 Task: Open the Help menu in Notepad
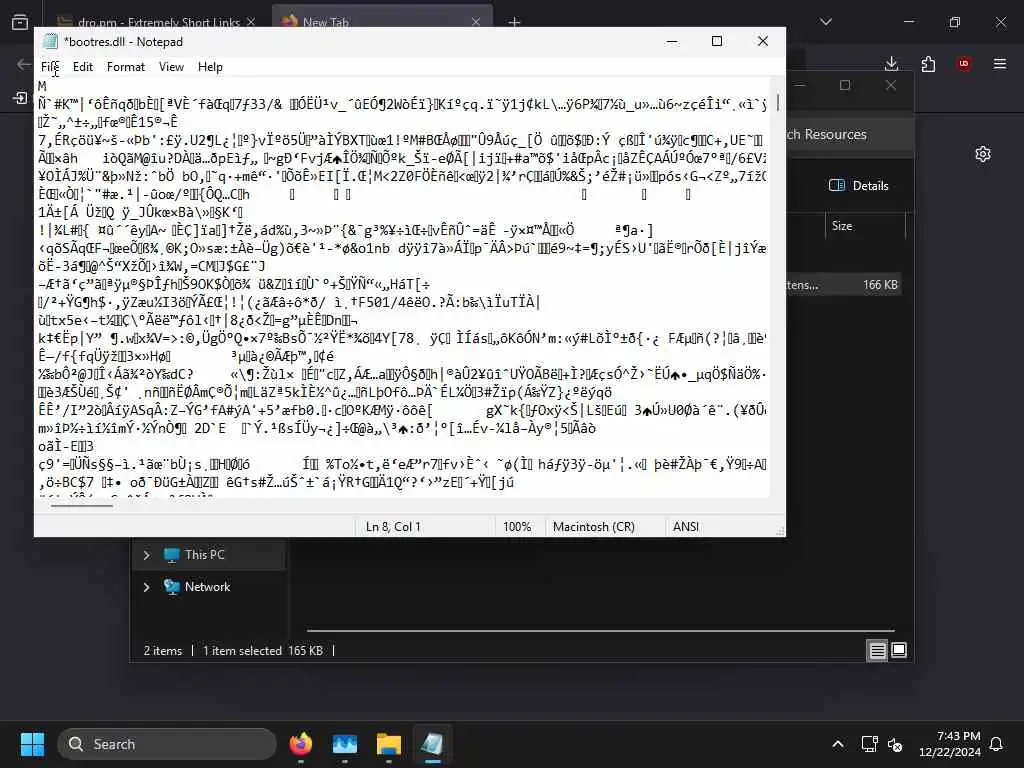coord(210,67)
